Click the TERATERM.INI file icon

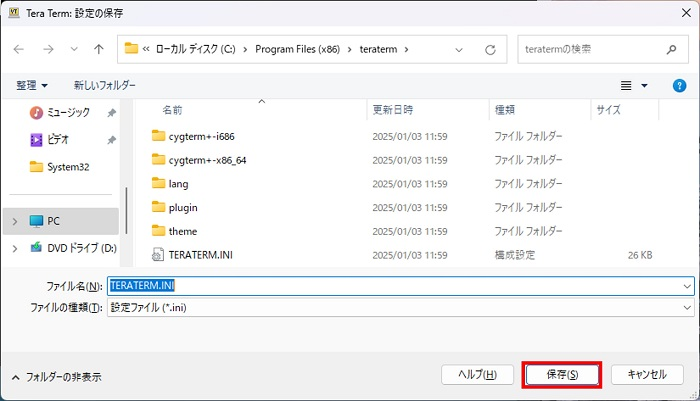click(158, 255)
